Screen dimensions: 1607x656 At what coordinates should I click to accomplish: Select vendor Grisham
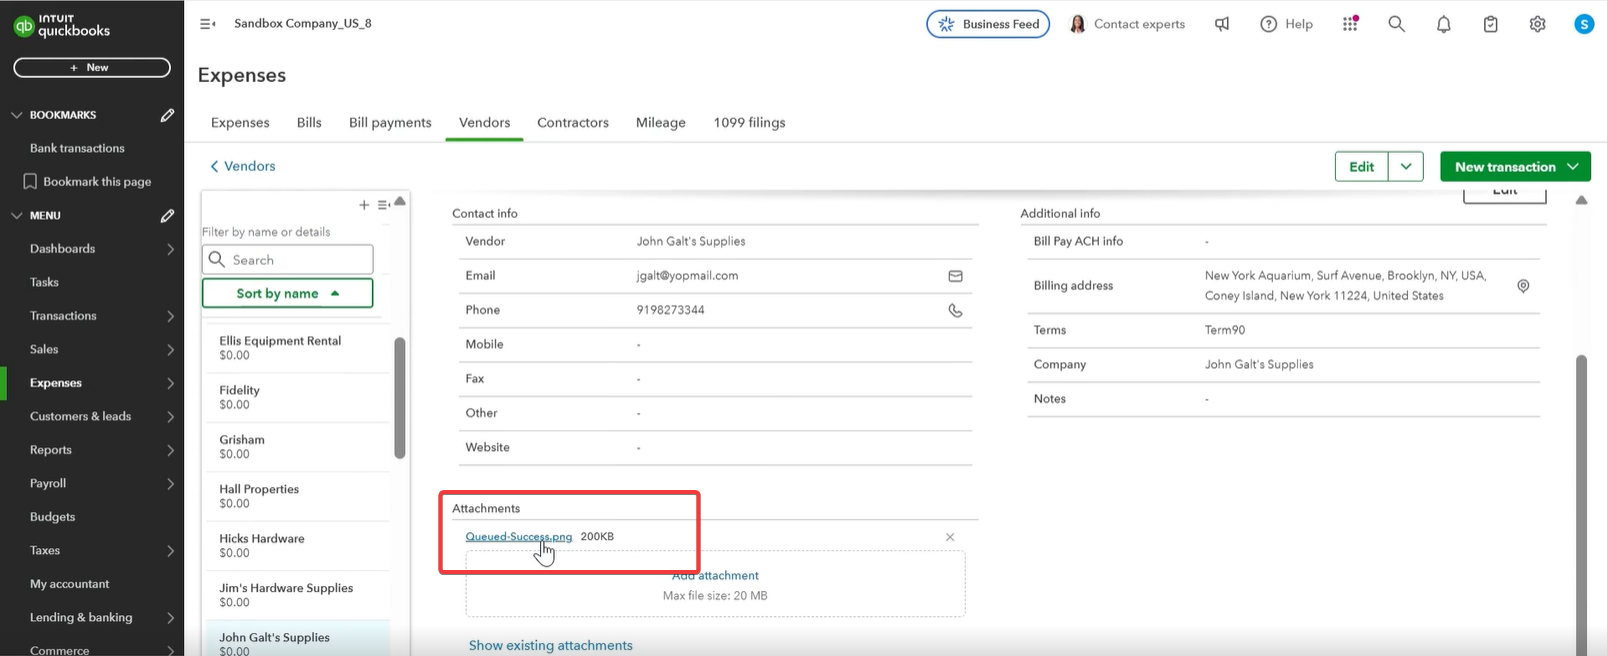click(x=297, y=446)
